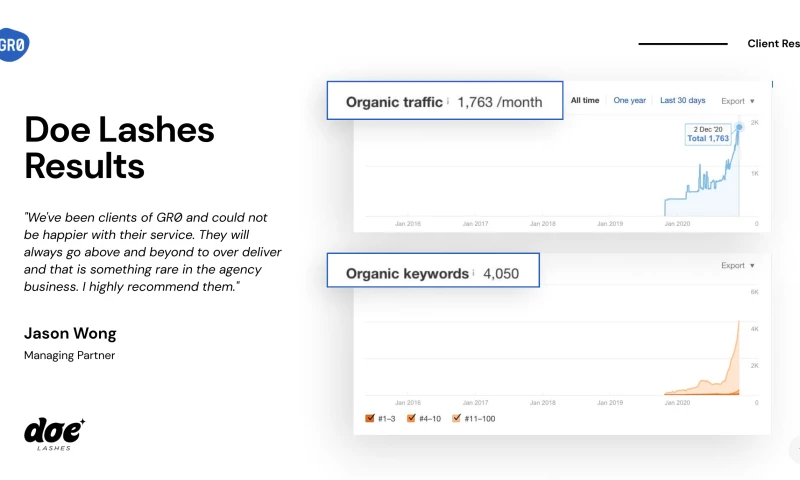Image resolution: width=800 pixels, height=480 pixels.
Task: Click the round button at bottom-right edge
Action: tap(796, 449)
